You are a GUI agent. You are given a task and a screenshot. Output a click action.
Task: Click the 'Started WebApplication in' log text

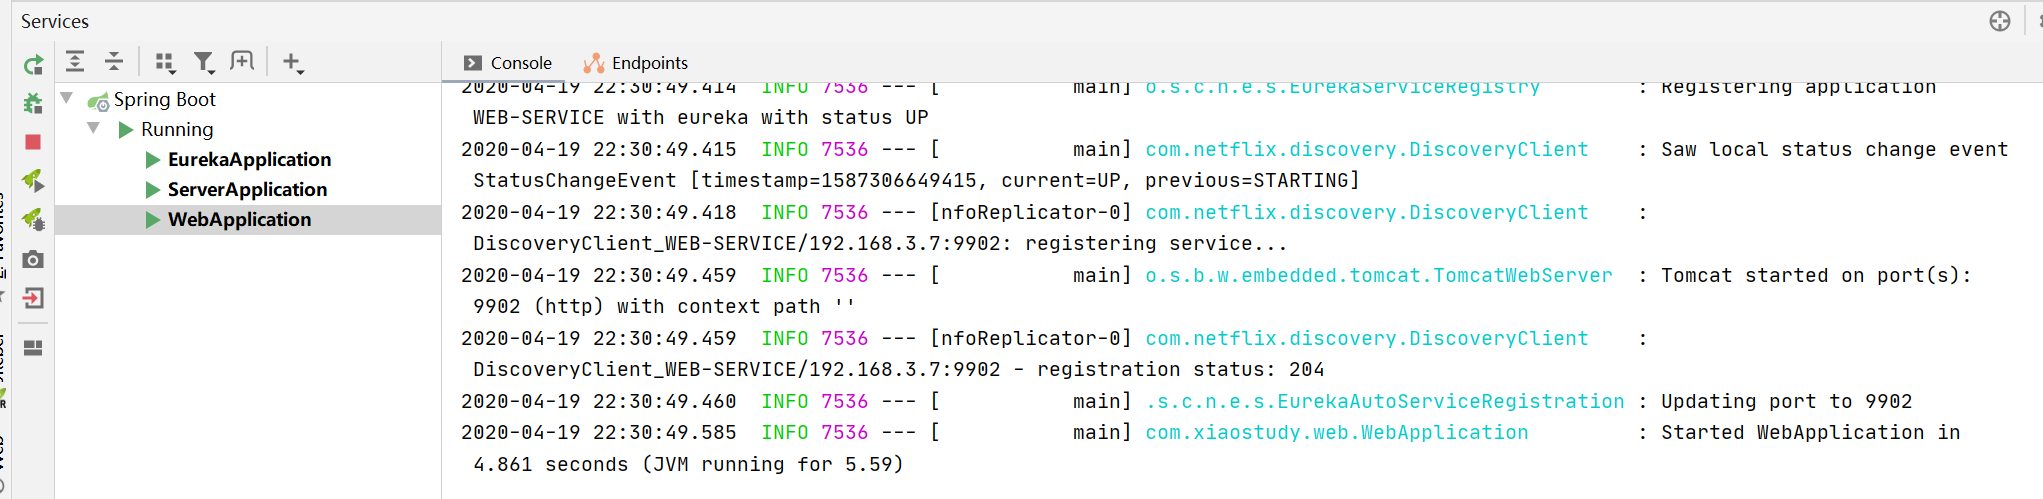pyautogui.click(x=1810, y=432)
